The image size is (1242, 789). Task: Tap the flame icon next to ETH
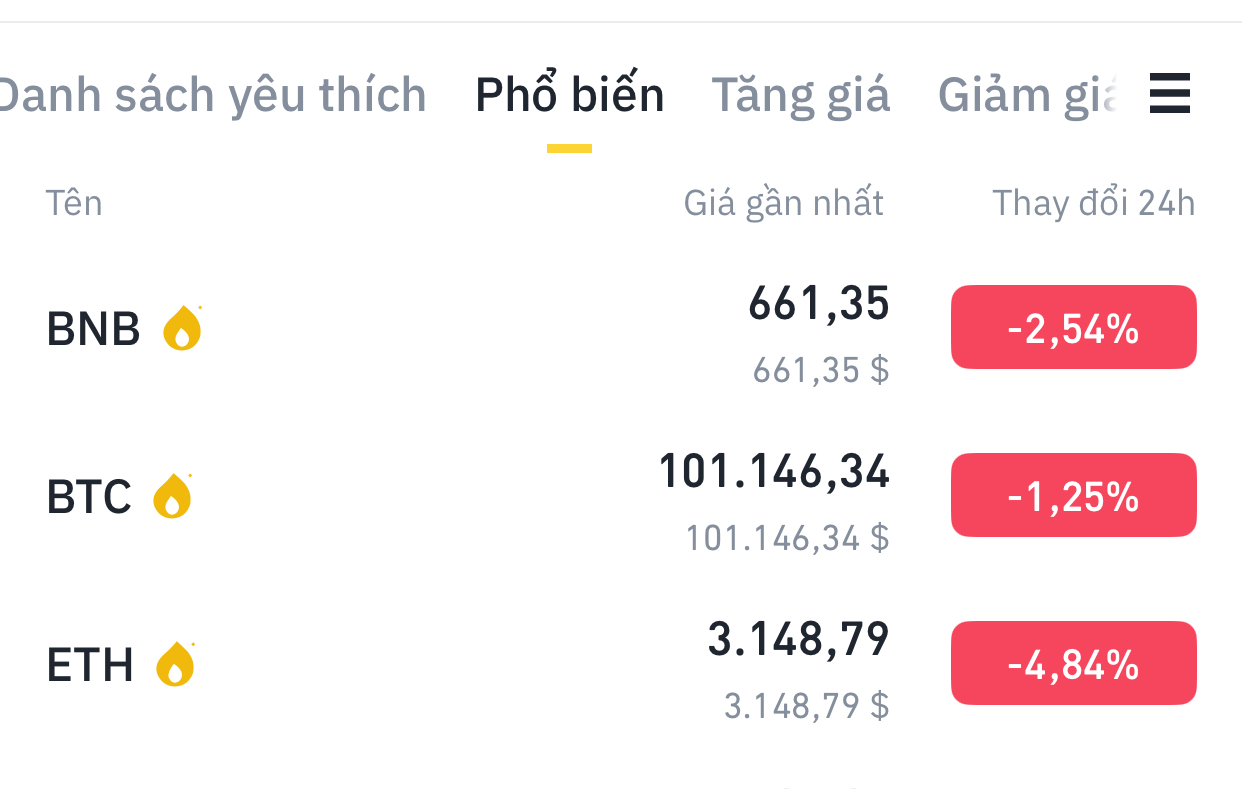pos(175,664)
